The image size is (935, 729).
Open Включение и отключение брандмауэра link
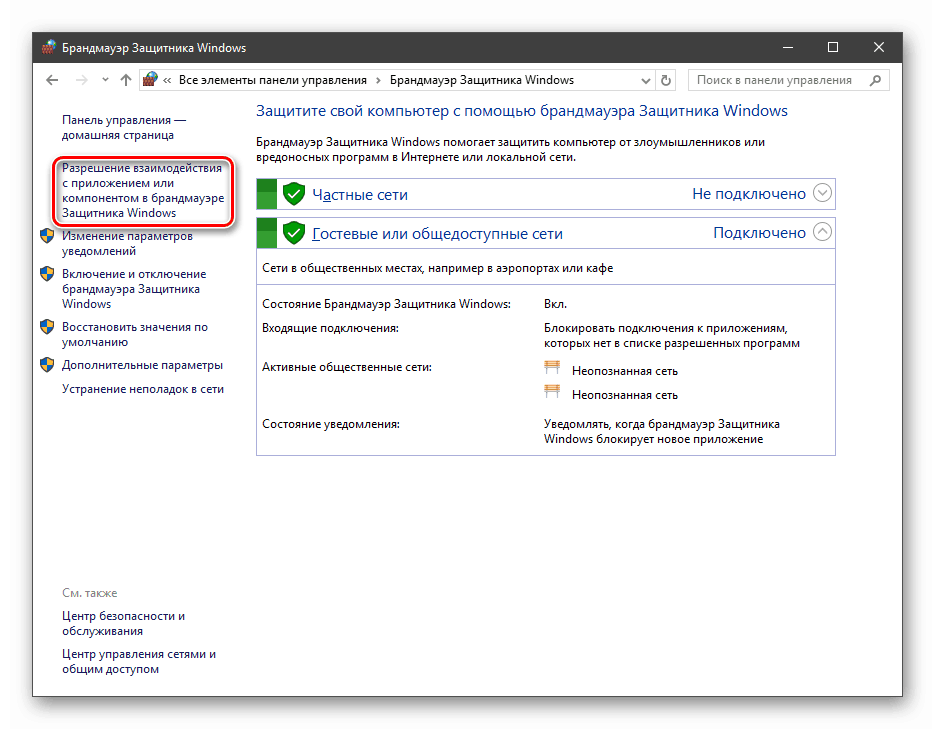coord(133,288)
